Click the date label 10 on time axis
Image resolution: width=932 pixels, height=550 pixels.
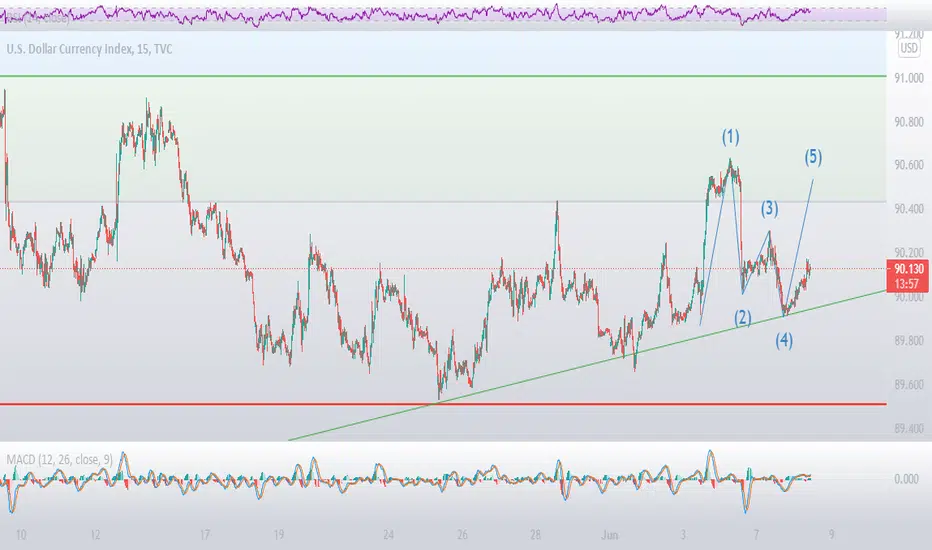pos(21,535)
